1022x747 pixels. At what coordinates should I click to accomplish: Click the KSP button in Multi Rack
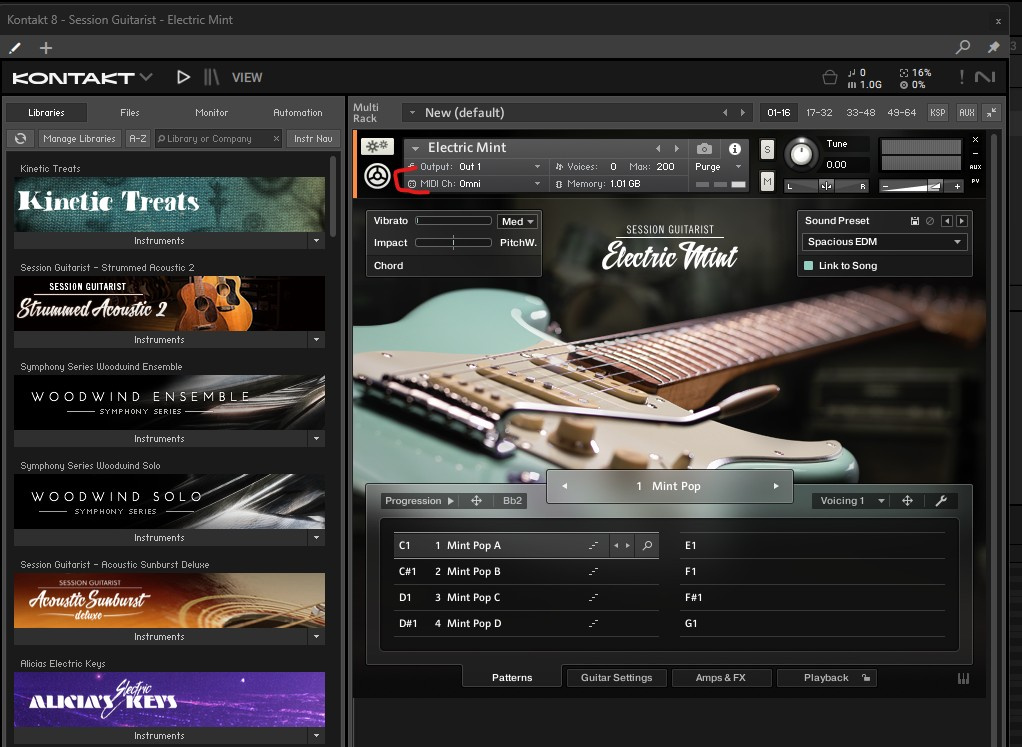[x=938, y=113]
